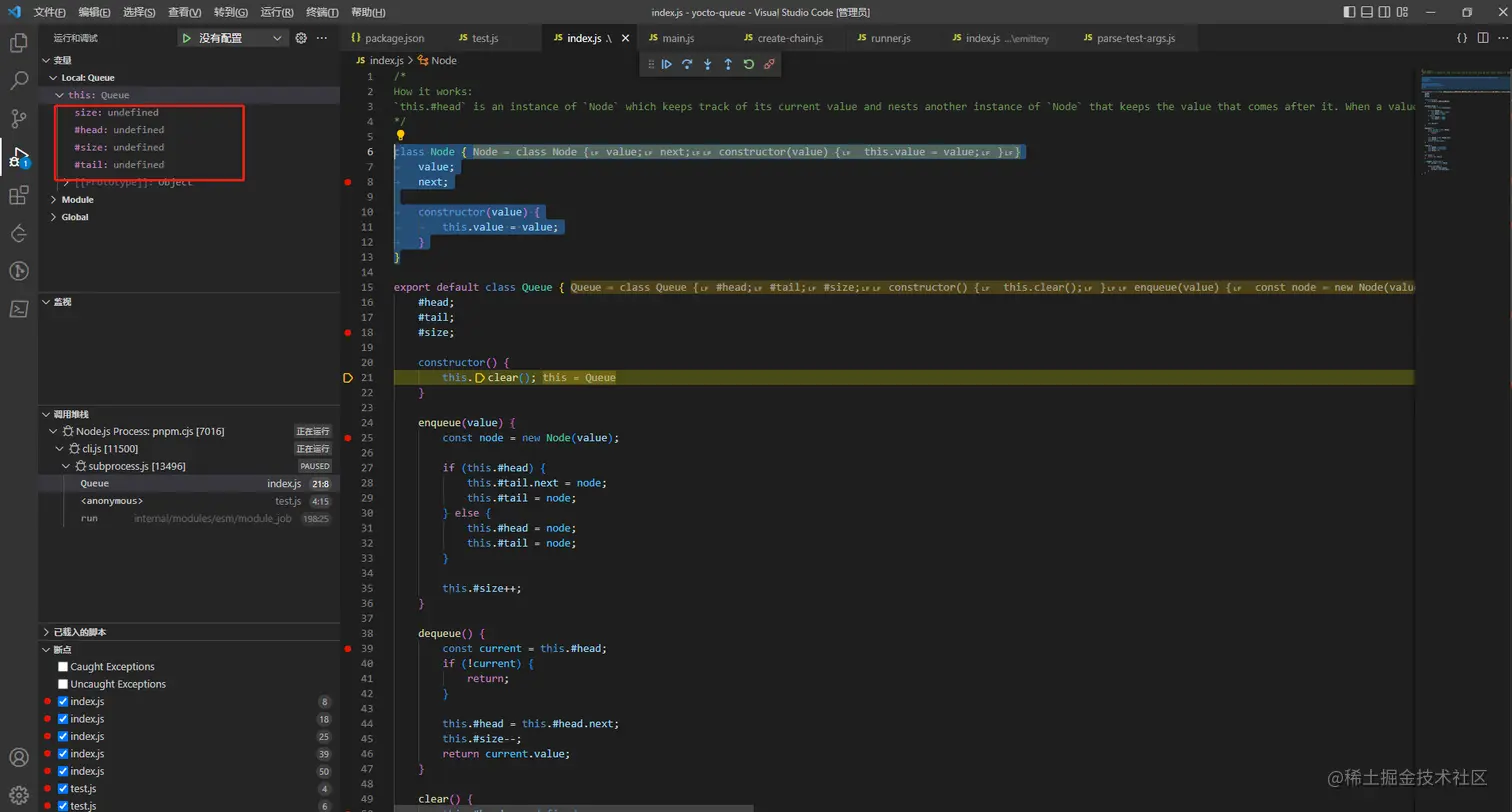Enable the Uncaught Exceptions checkbox
Viewport: 1512px width, 812px height.
pyautogui.click(x=63, y=684)
